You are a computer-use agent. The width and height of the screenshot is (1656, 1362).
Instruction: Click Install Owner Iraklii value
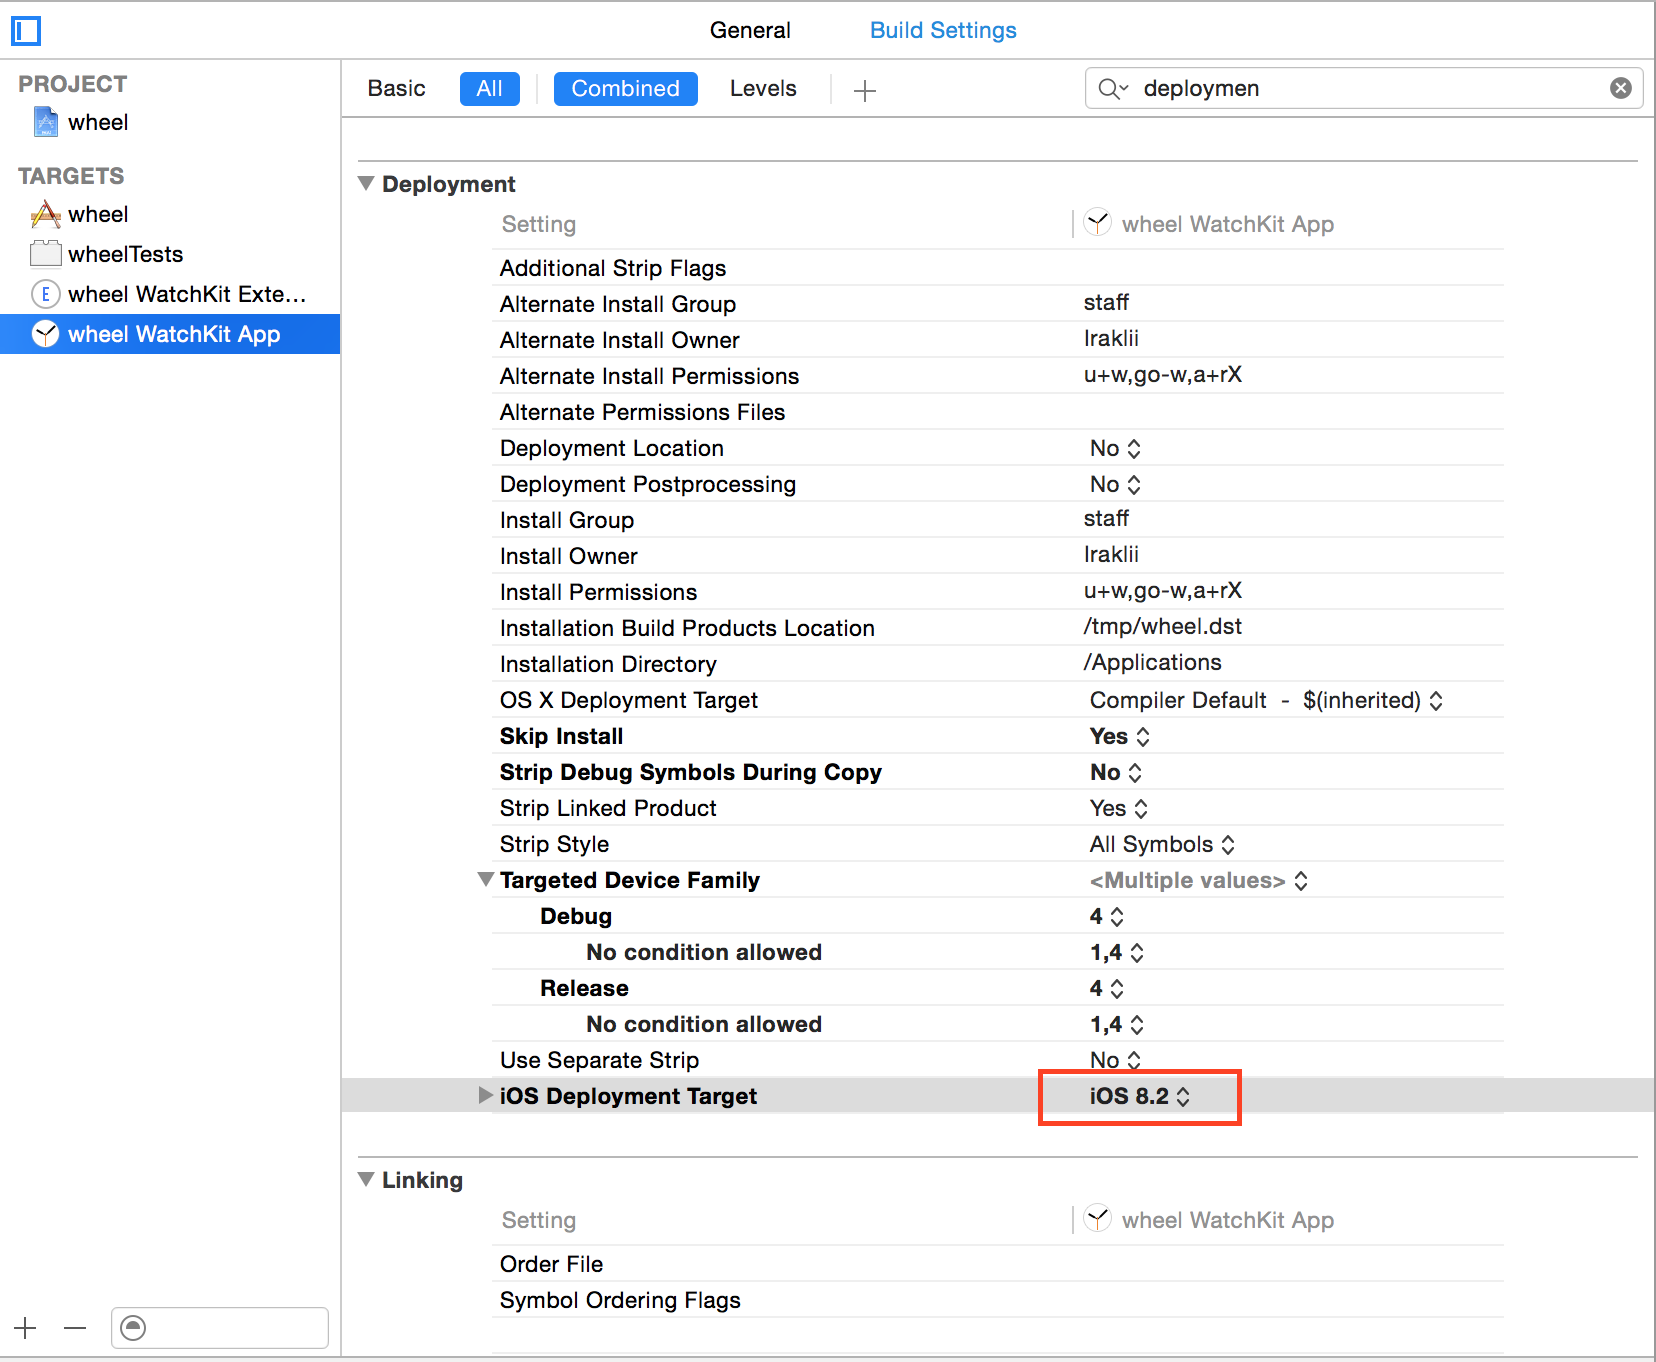(x=1111, y=554)
